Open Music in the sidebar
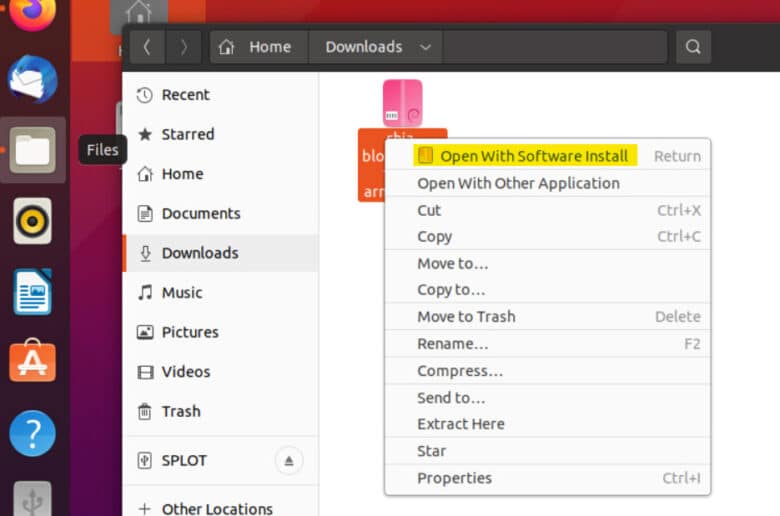This screenshot has height=516, width=780. [220, 293]
